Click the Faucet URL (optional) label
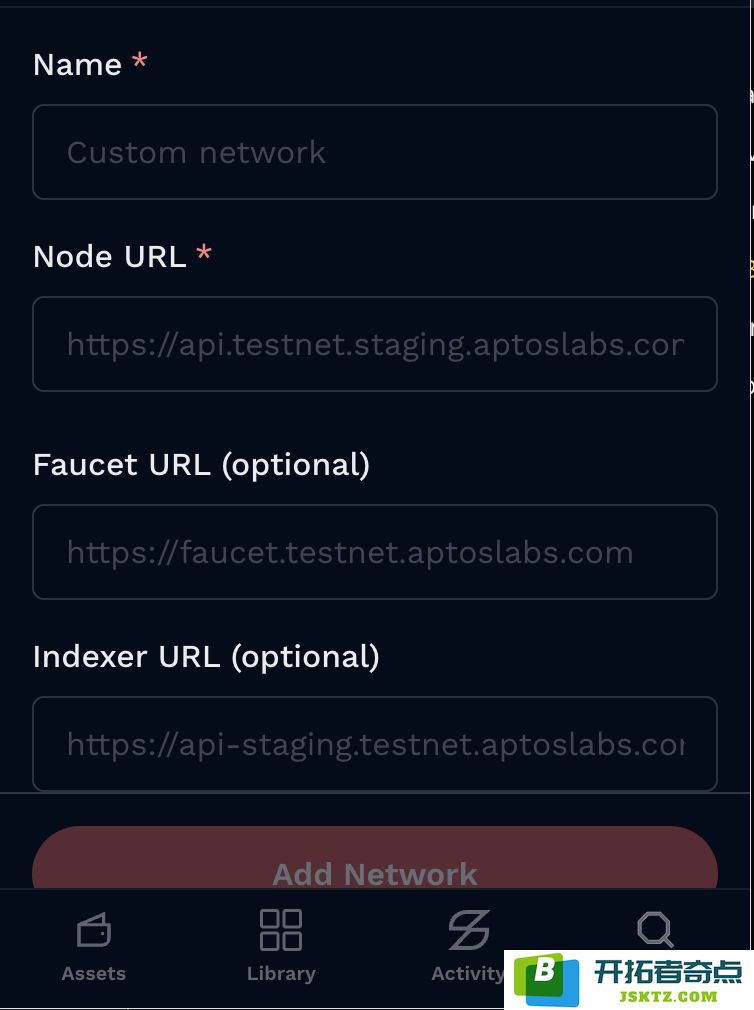 click(202, 465)
